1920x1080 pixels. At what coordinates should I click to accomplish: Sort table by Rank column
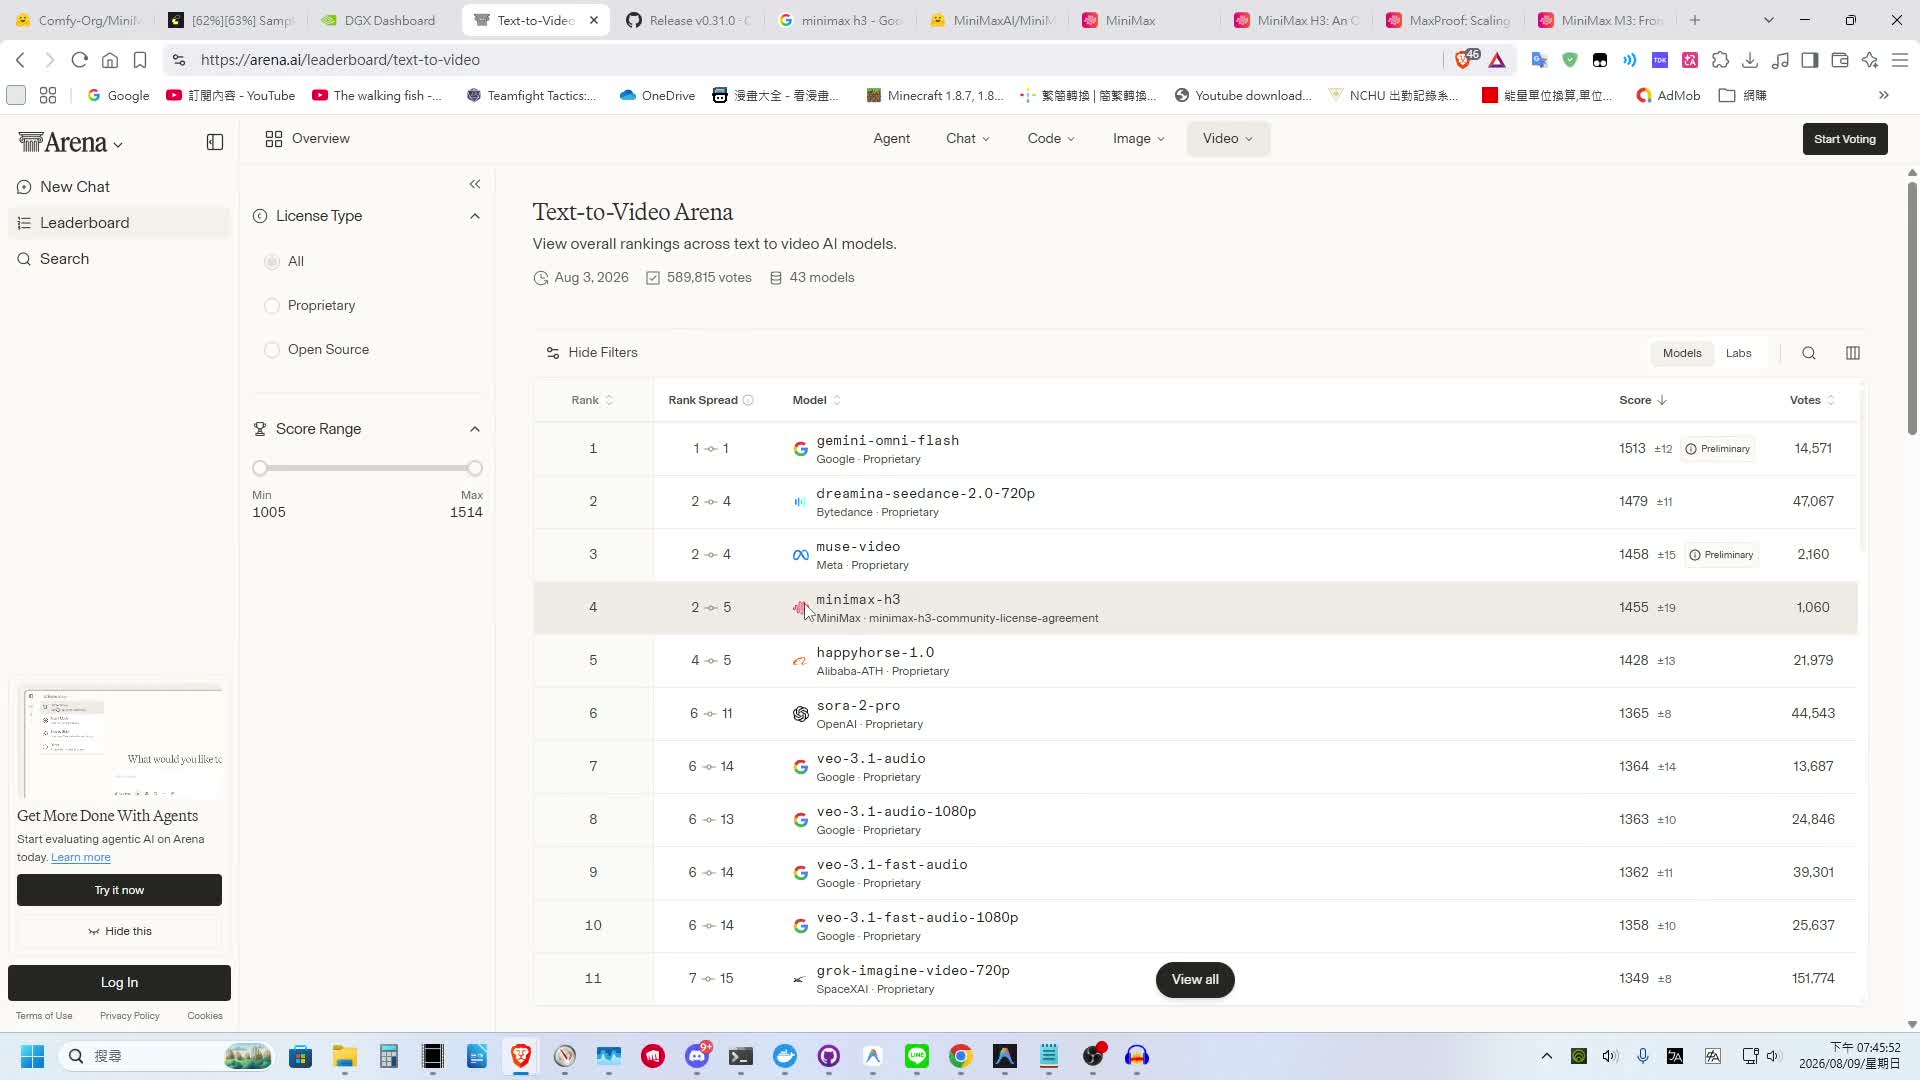pyautogui.click(x=592, y=400)
